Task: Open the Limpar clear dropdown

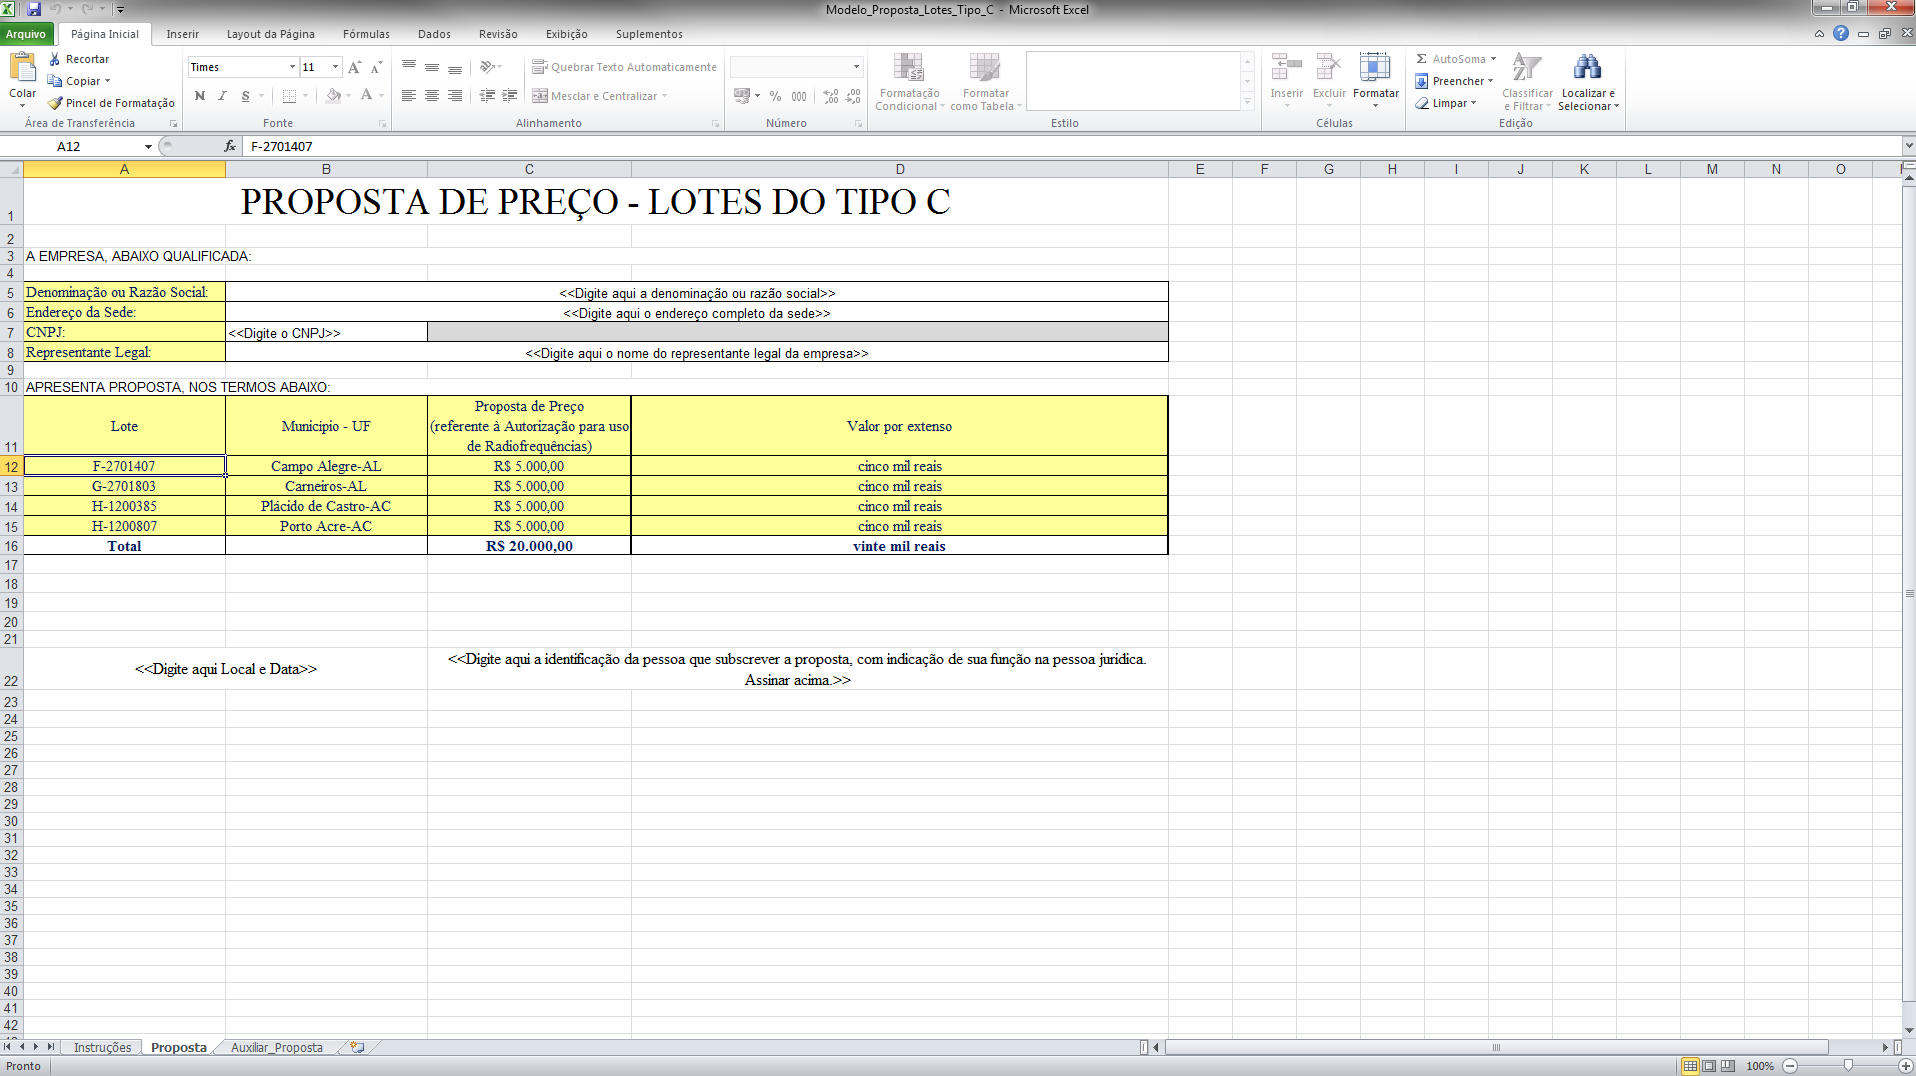Action: pos(1446,103)
